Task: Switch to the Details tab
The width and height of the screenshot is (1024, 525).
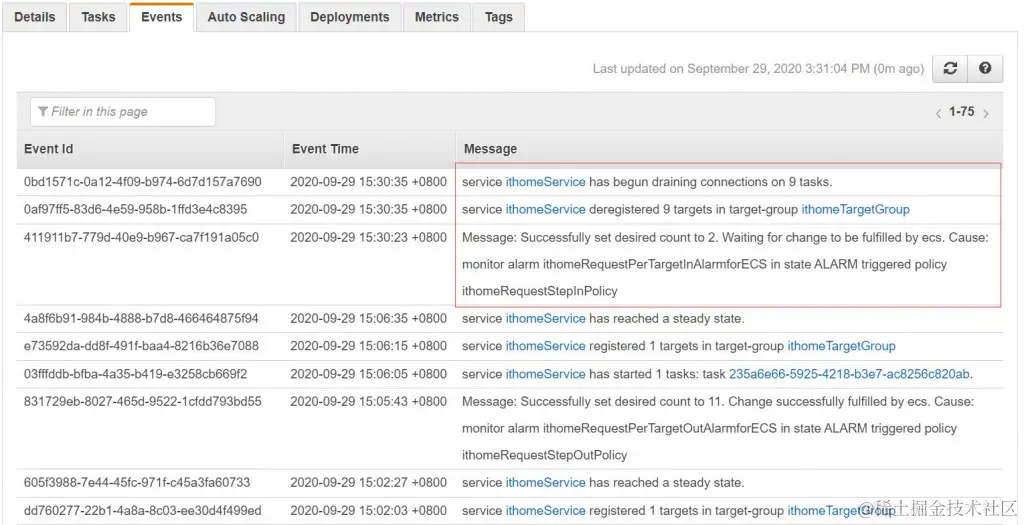Action: [35, 17]
